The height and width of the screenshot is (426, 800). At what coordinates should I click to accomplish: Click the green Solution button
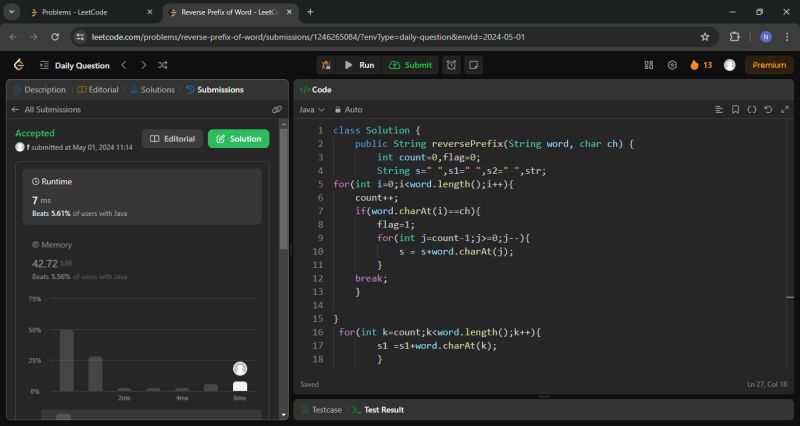click(x=238, y=138)
